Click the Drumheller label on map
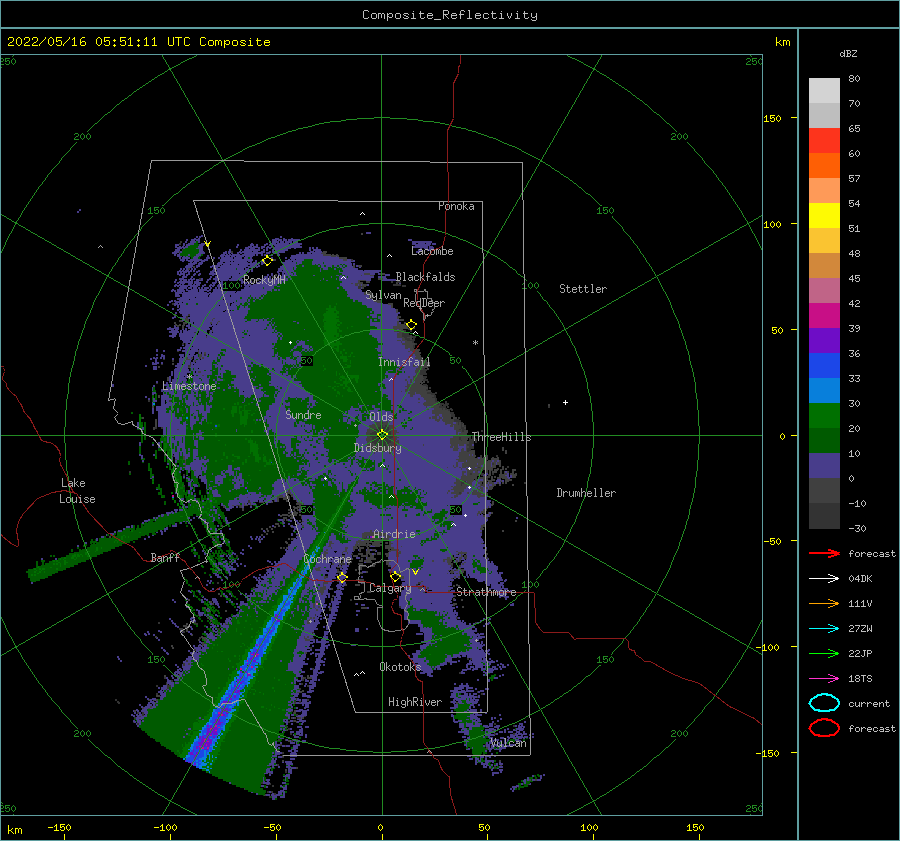Screen dimensions: 900x841 click(x=586, y=493)
